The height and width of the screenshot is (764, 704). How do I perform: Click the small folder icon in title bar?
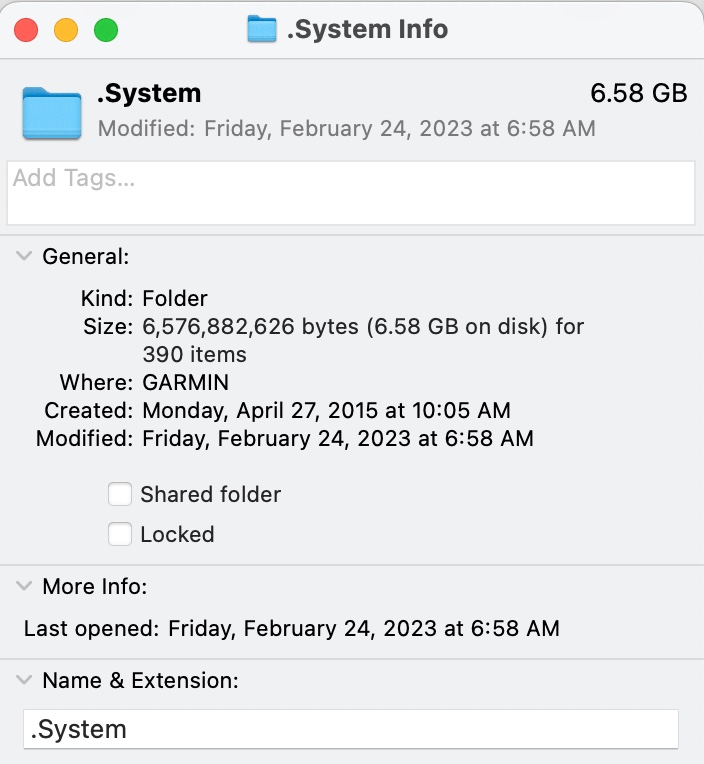point(262,29)
